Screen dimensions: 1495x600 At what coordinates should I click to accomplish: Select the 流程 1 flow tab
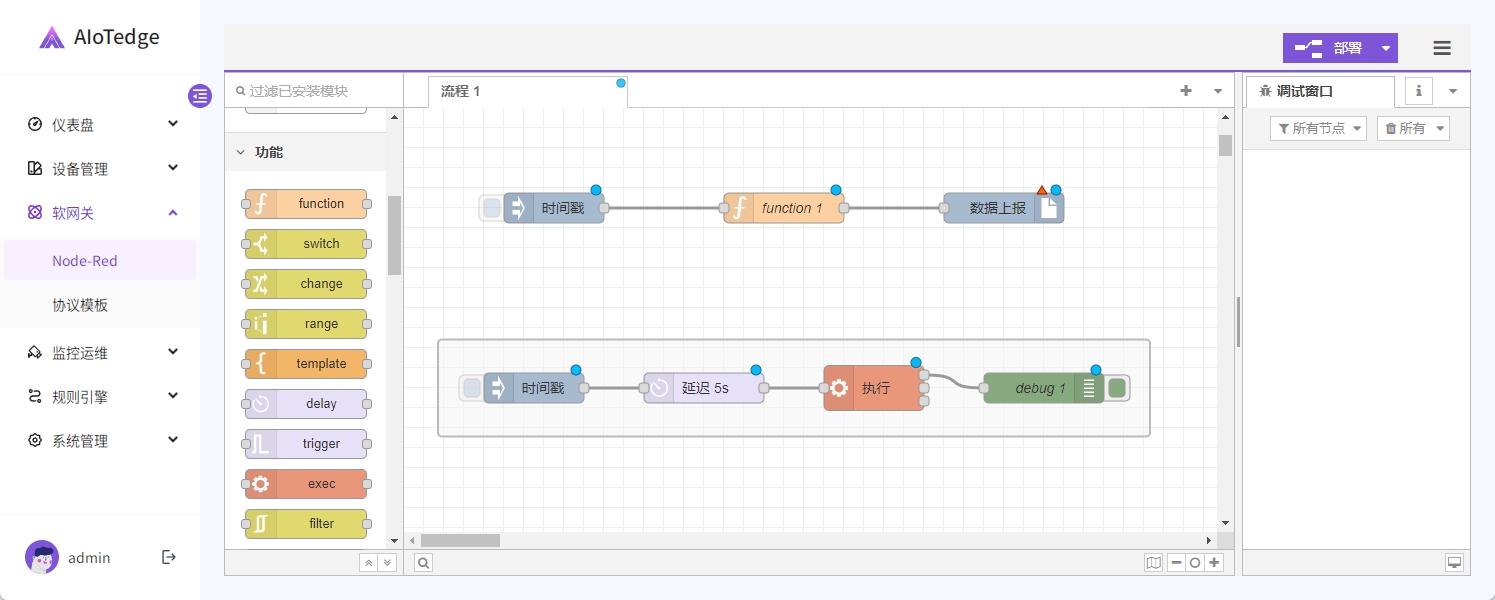(x=461, y=91)
